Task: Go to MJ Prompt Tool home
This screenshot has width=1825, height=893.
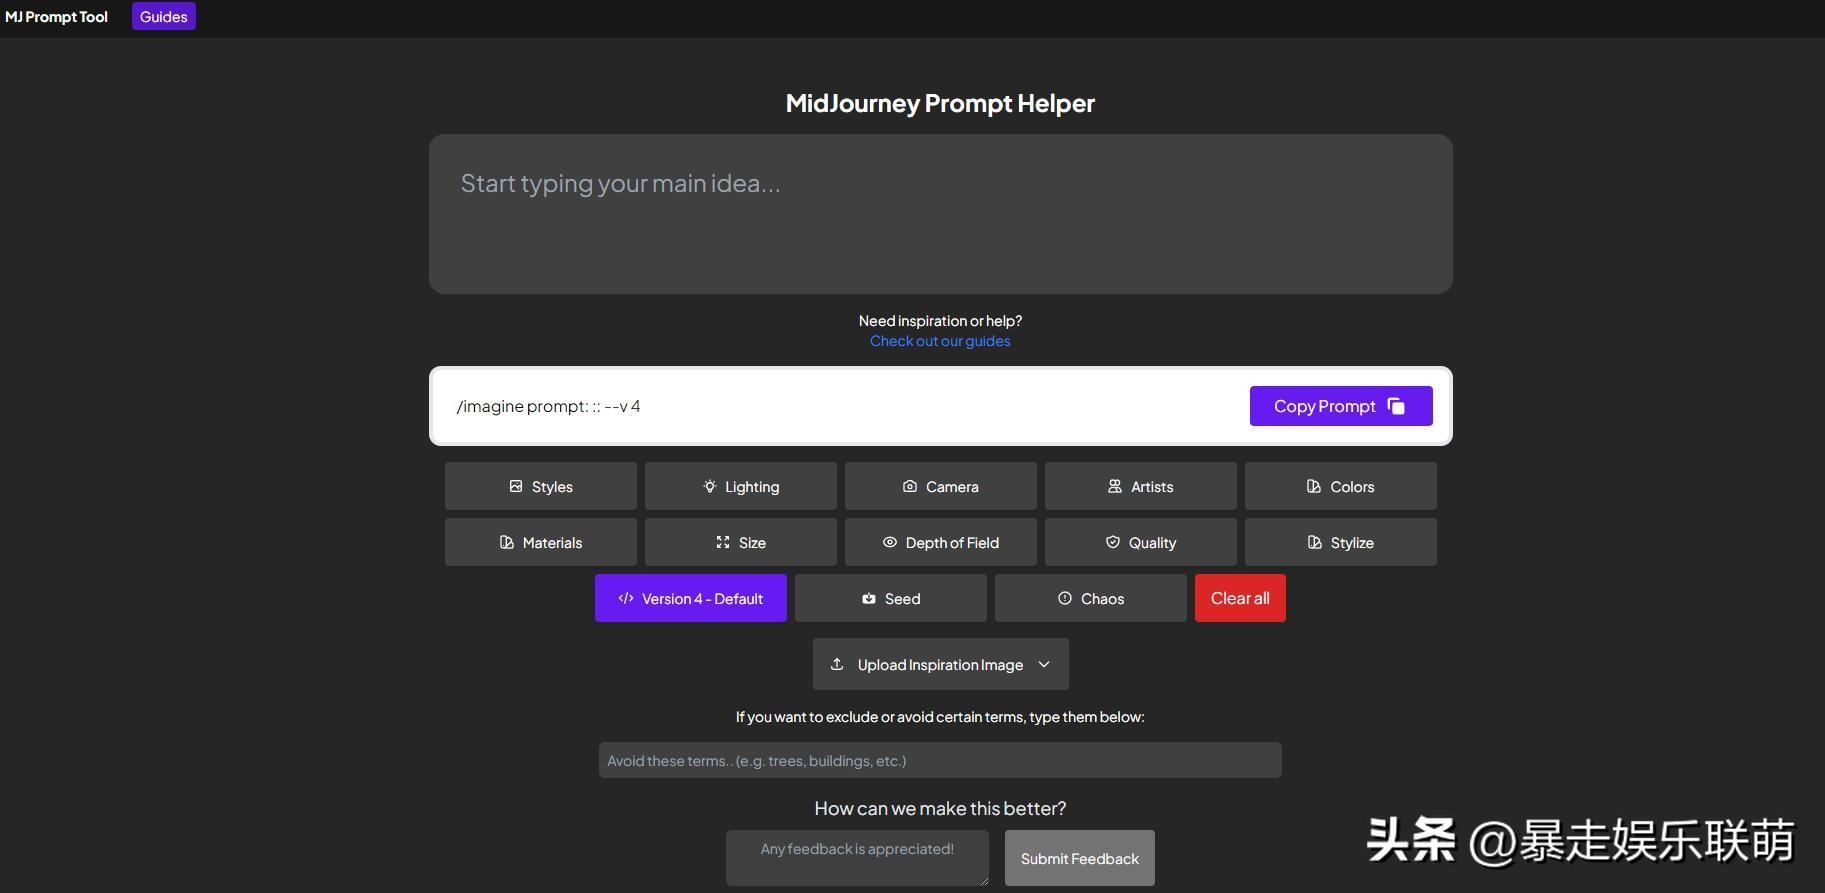Action: [56, 16]
